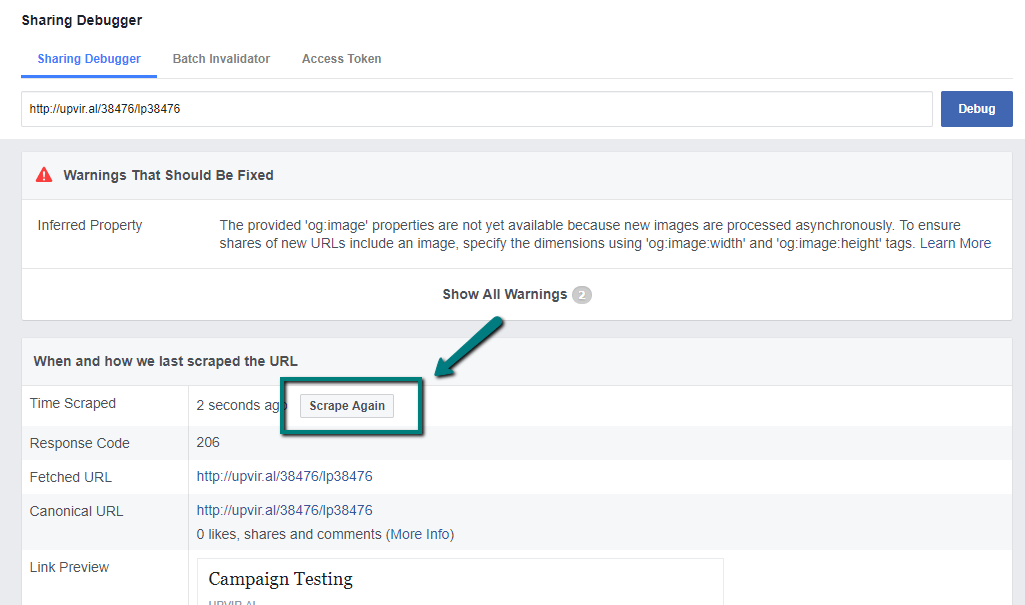
Task: Click the URL input field
Action: click(x=477, y=109)
